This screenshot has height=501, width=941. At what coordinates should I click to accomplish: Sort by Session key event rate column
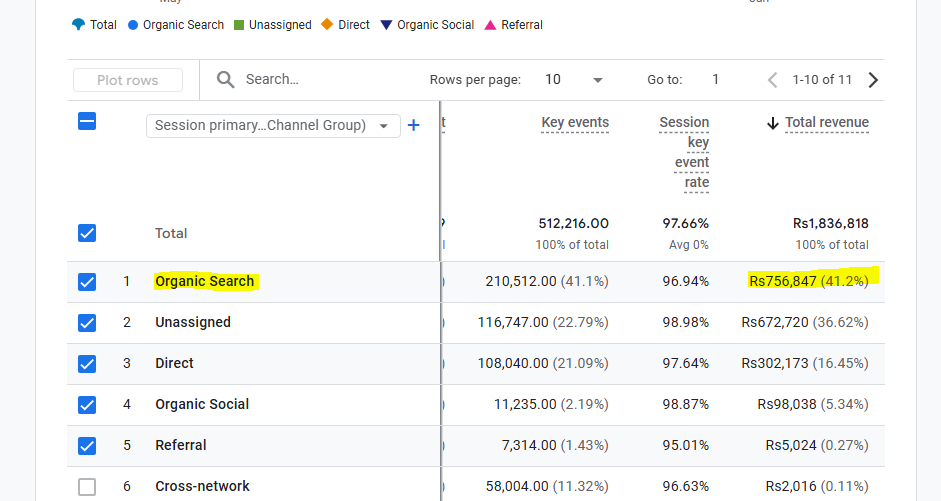click(x=684, y=152)
